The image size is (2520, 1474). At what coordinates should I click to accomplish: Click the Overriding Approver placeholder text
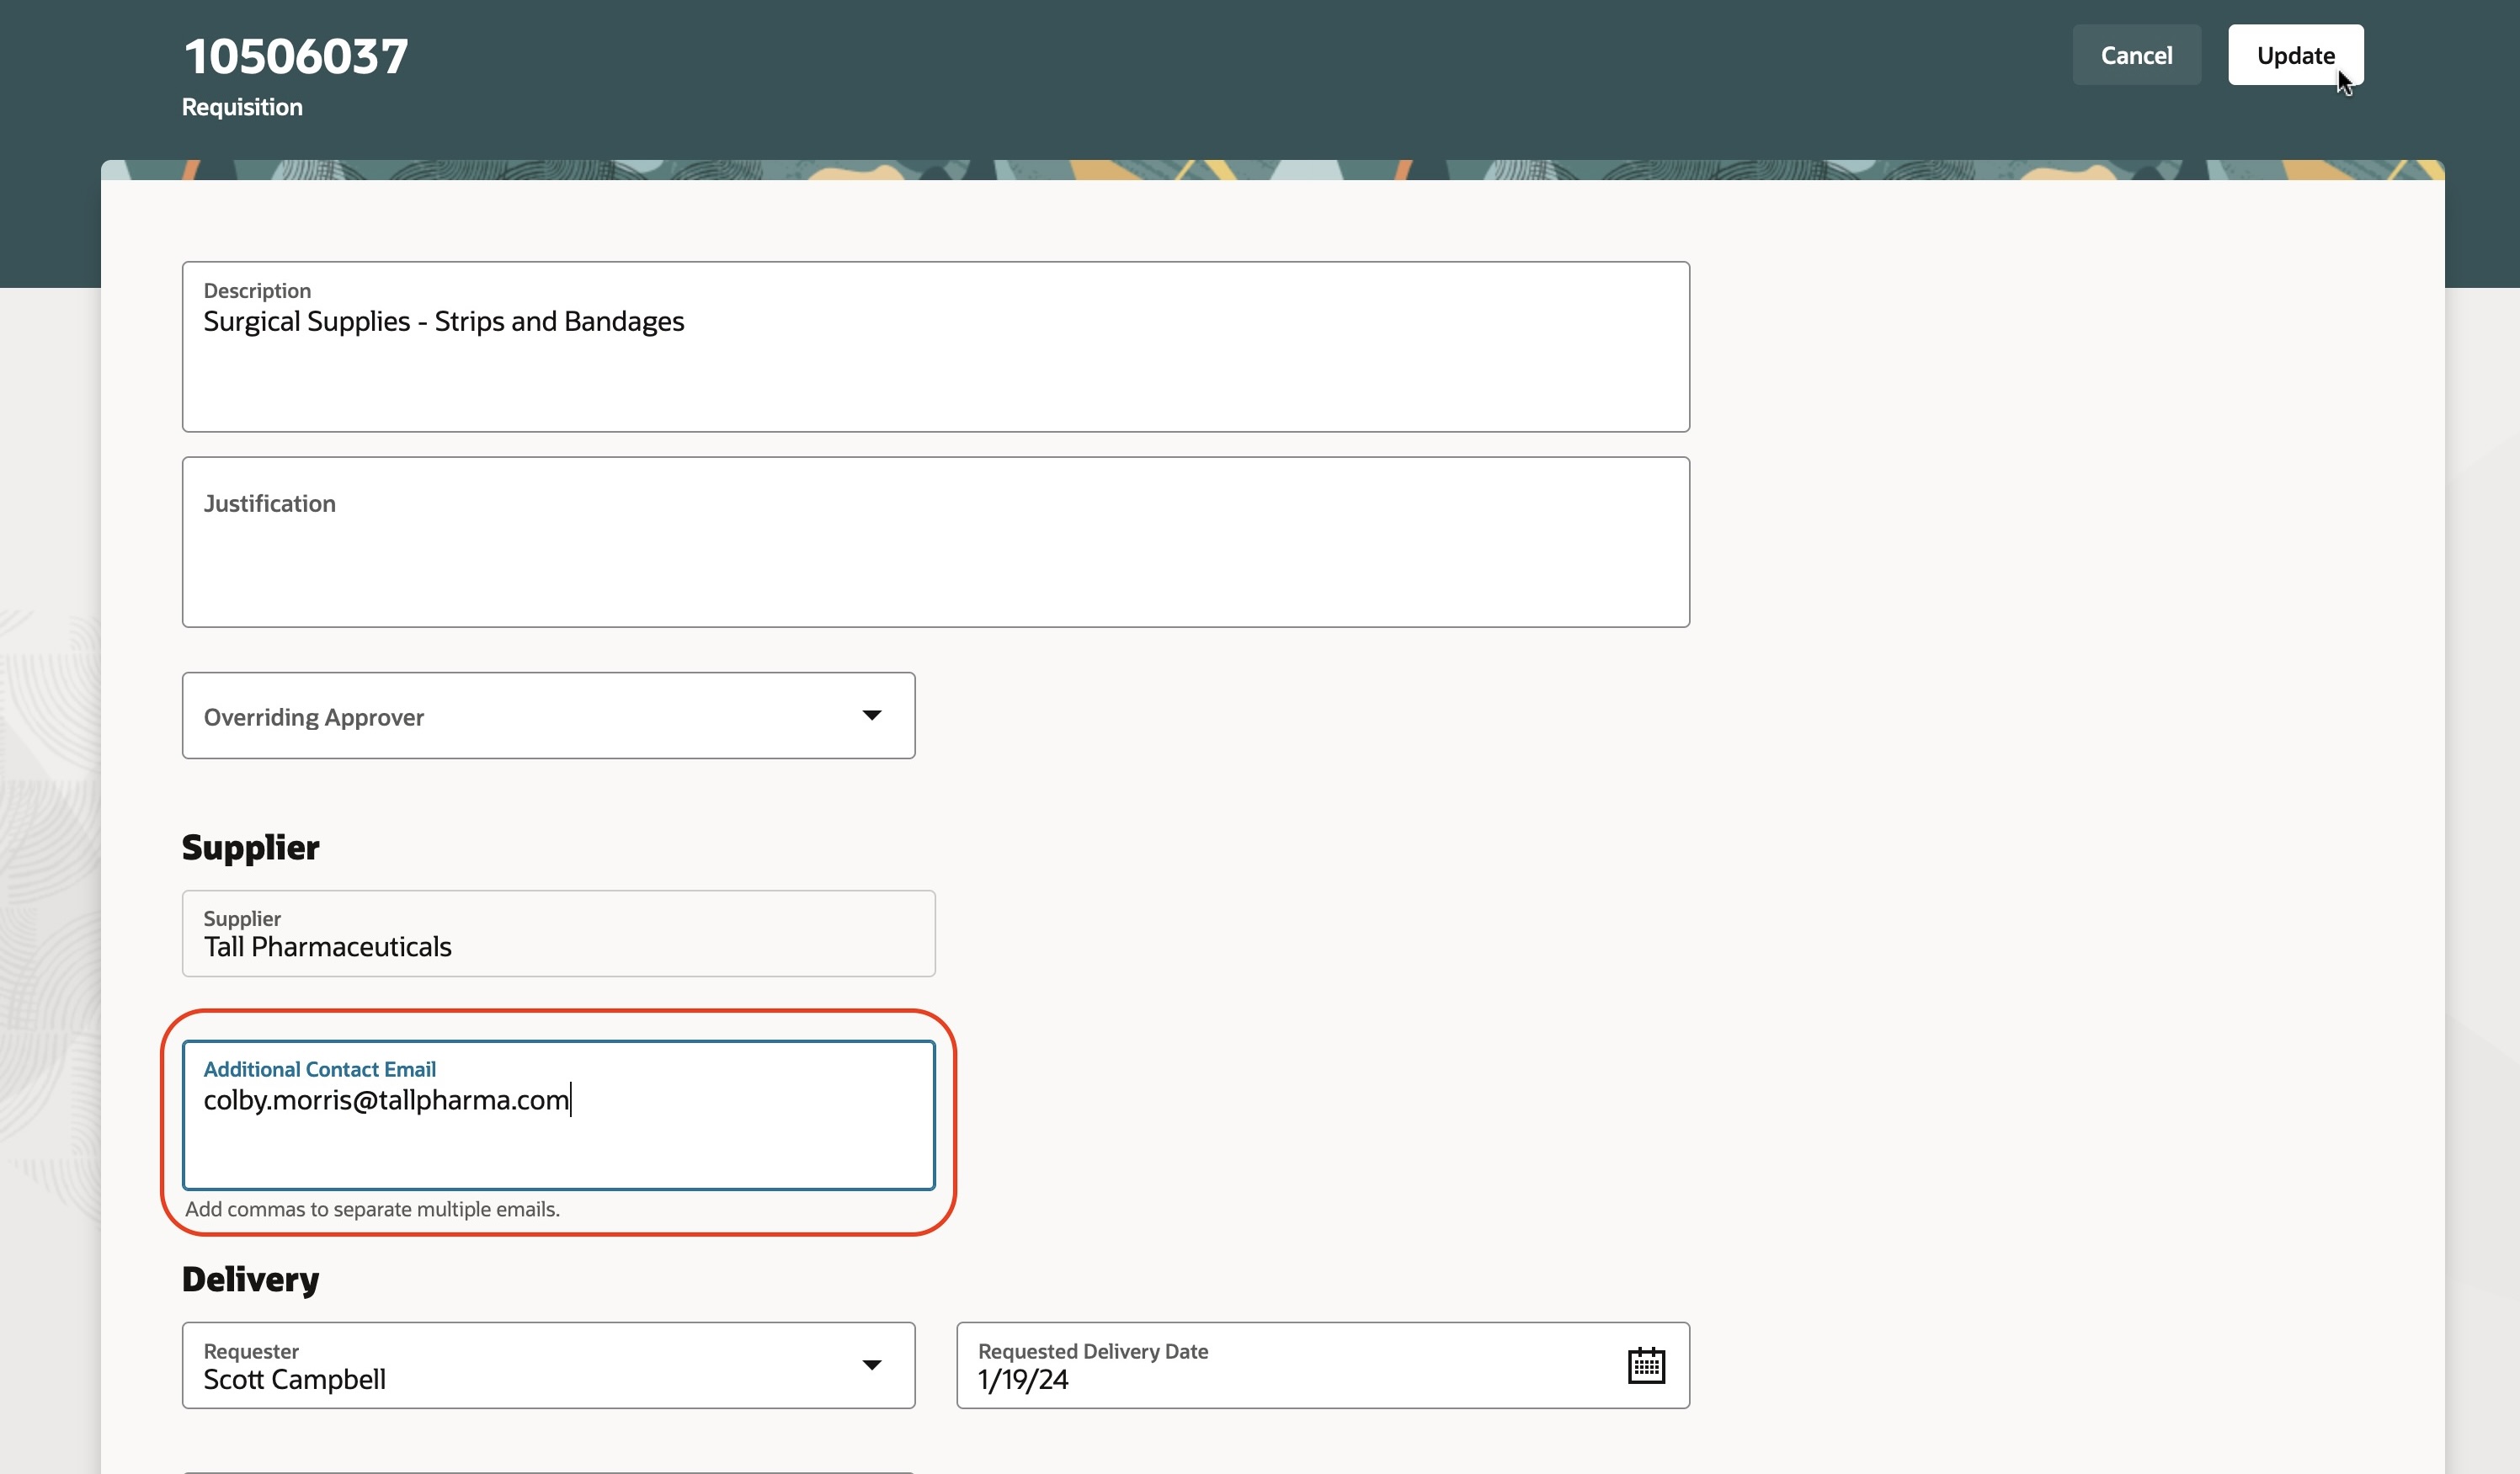coord(314,717)
